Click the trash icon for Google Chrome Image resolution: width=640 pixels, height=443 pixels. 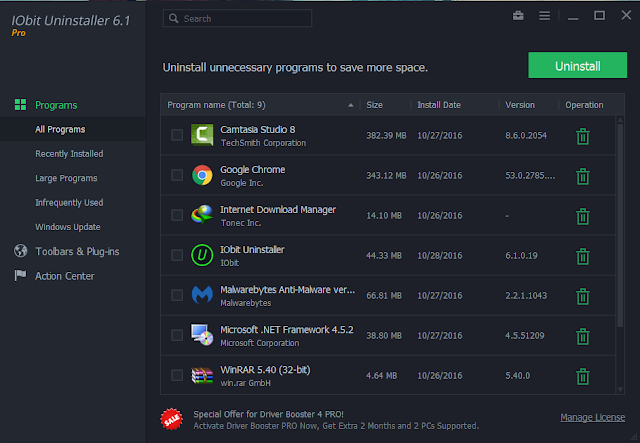583,176
